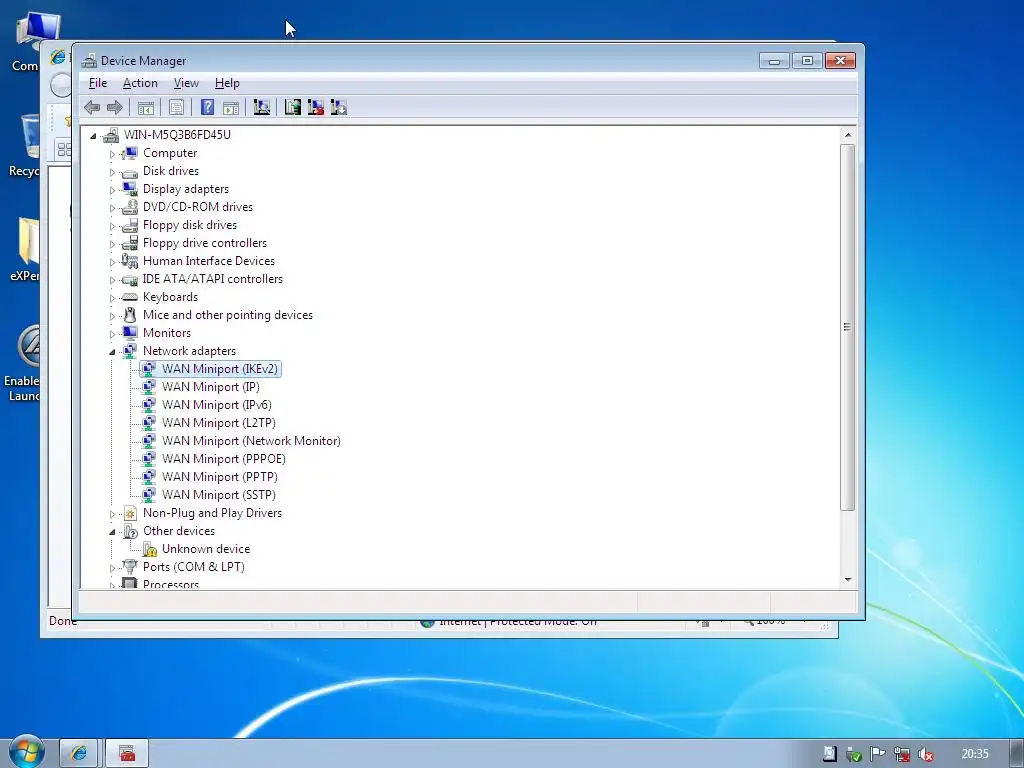Click Update Driver Software toolbar icon

coord(293,107)
